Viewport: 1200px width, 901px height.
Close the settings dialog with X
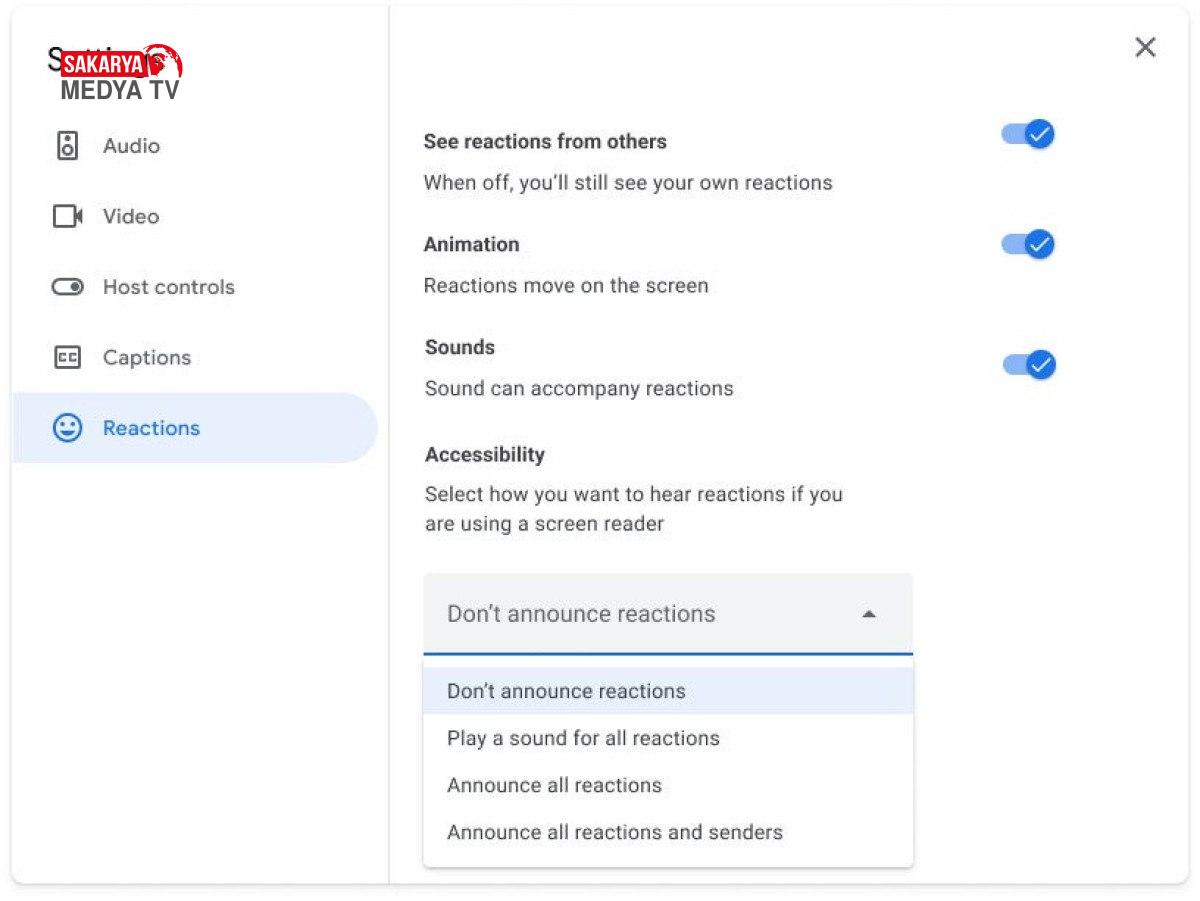click(x=1145, y=47)
